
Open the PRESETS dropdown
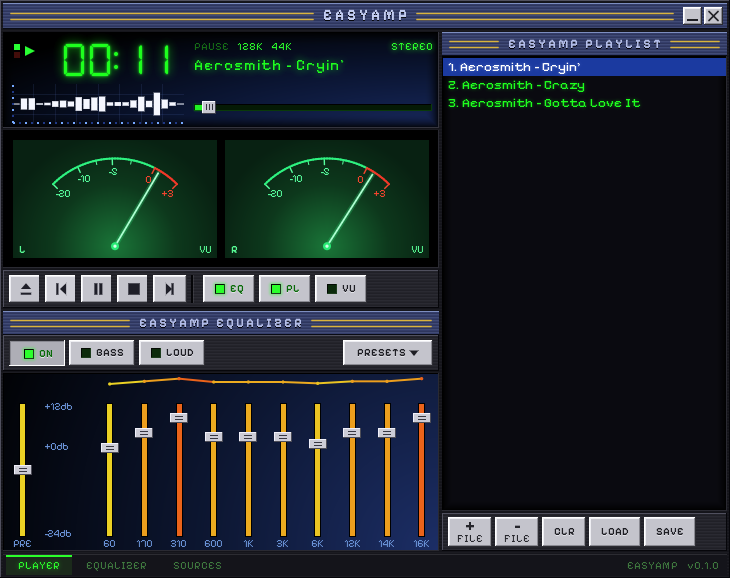click(387, 352)
